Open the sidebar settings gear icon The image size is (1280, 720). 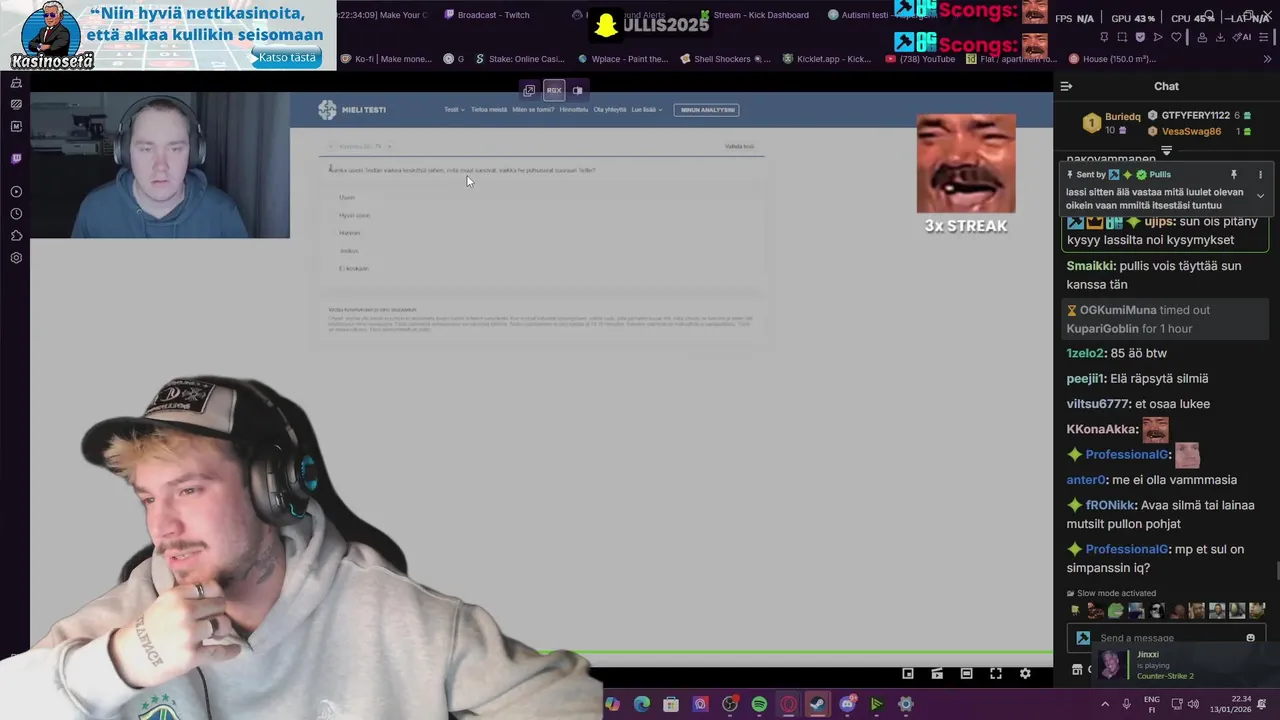[x=16, y=258]
